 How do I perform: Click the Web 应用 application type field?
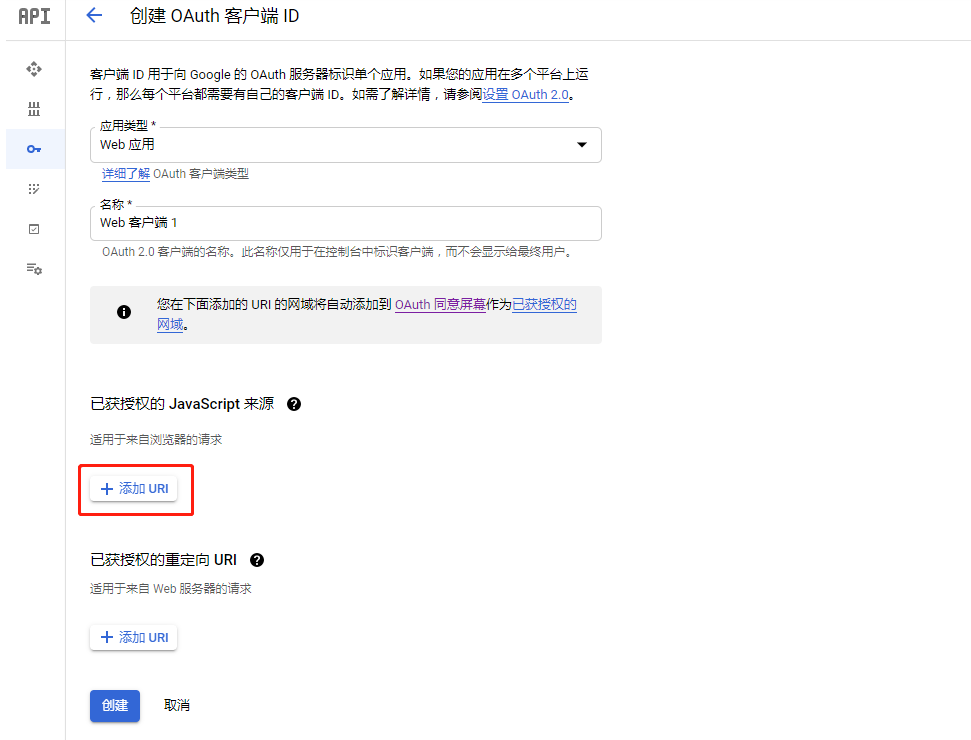[x=346, y=145]
